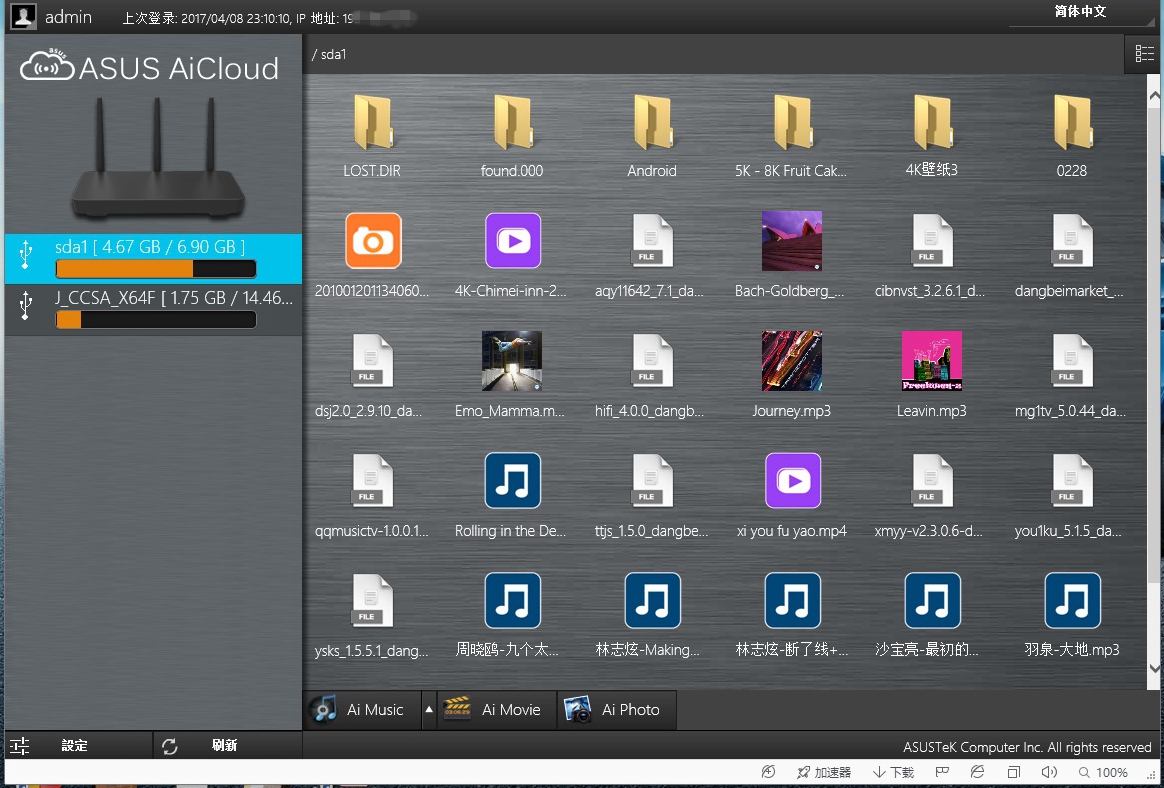Open the Journey.mp3 album thumbnail
1164x788 pixels.
(792, 361)
